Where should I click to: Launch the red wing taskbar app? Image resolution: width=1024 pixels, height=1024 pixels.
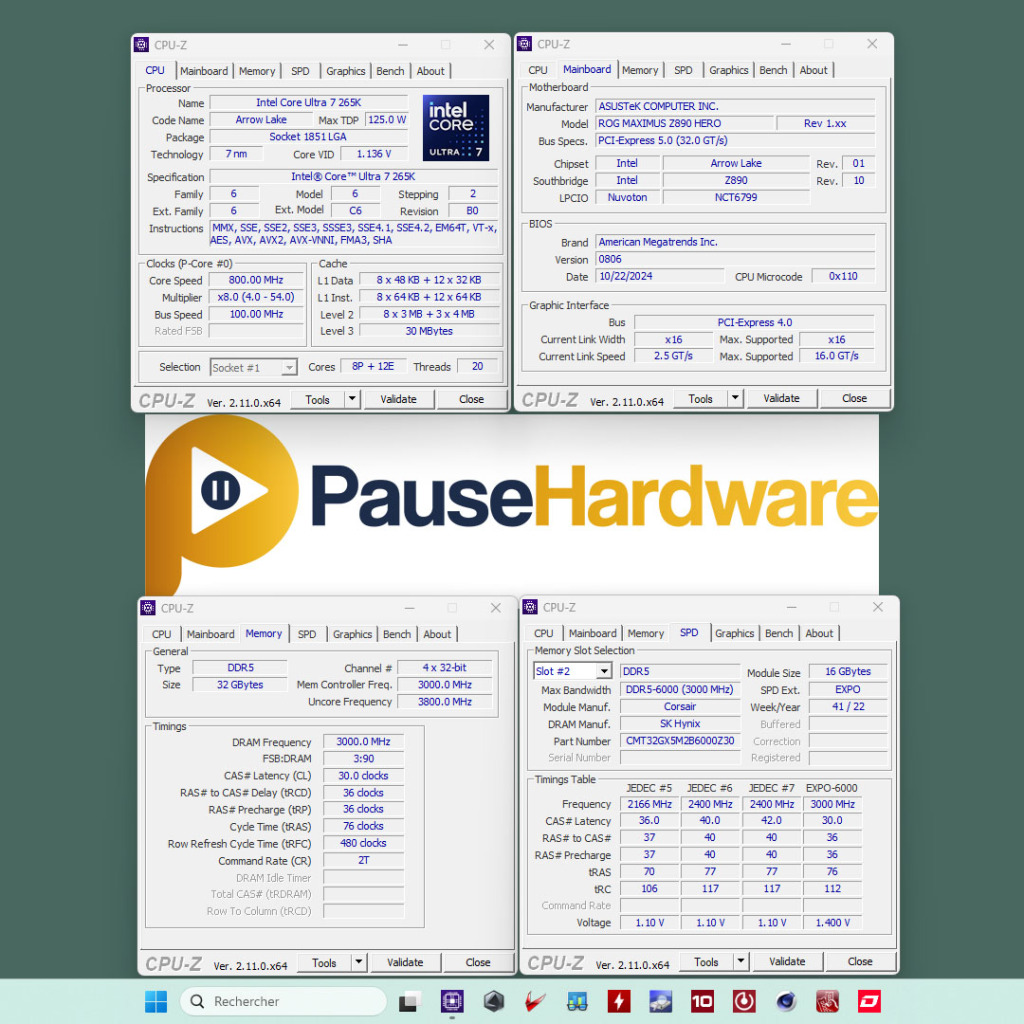click(536, 1001)
